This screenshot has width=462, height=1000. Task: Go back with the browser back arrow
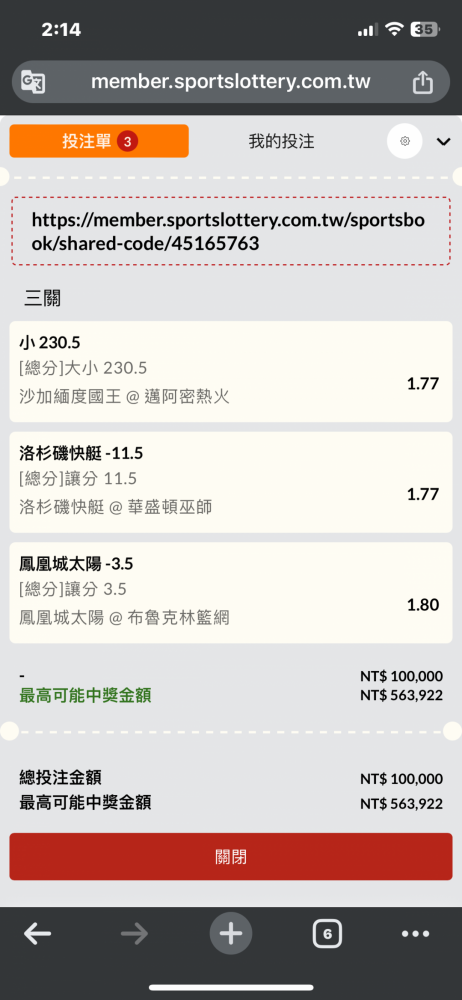(38, 934)
